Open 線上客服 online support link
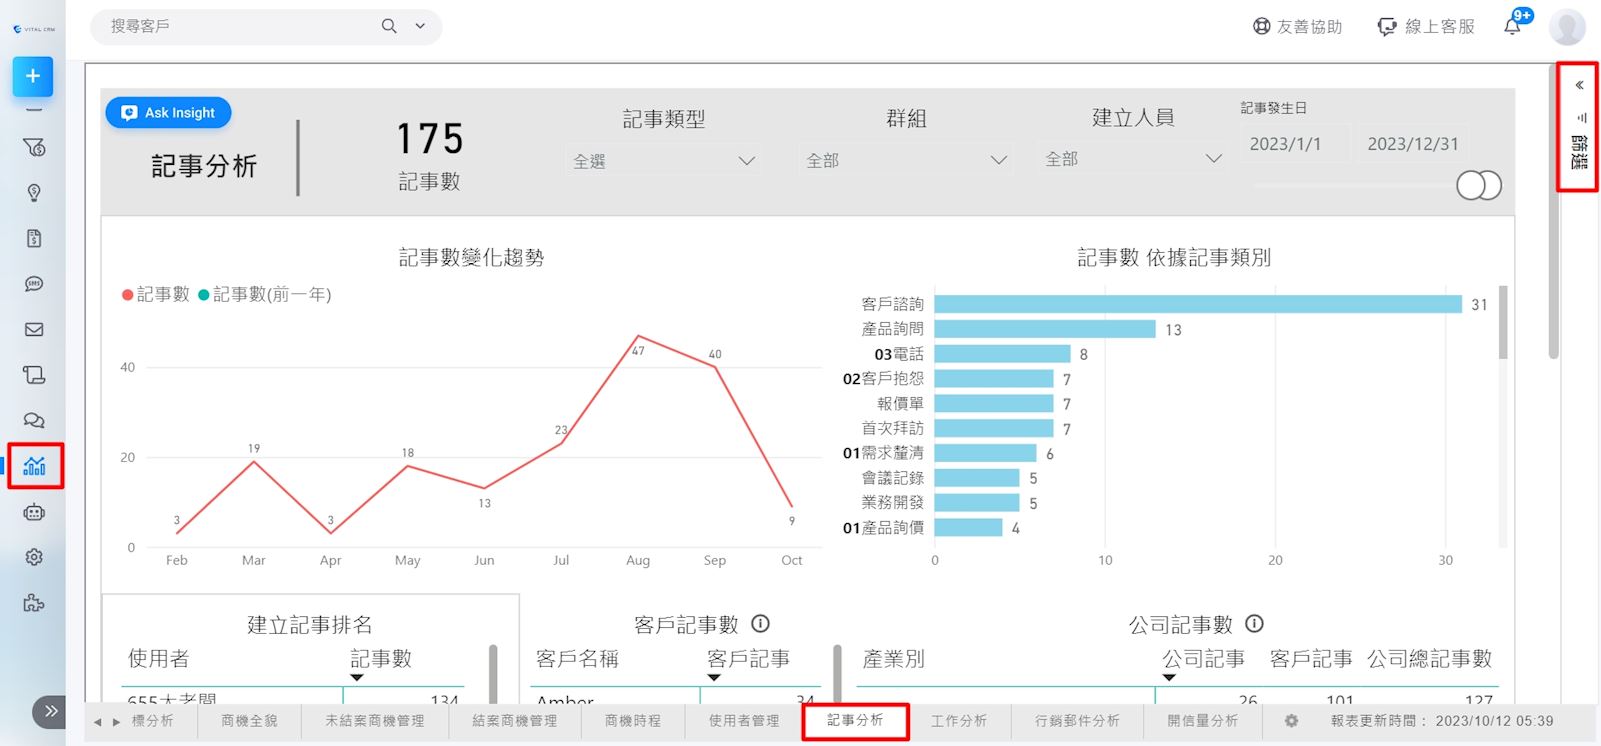 (x=1426, y=27)
